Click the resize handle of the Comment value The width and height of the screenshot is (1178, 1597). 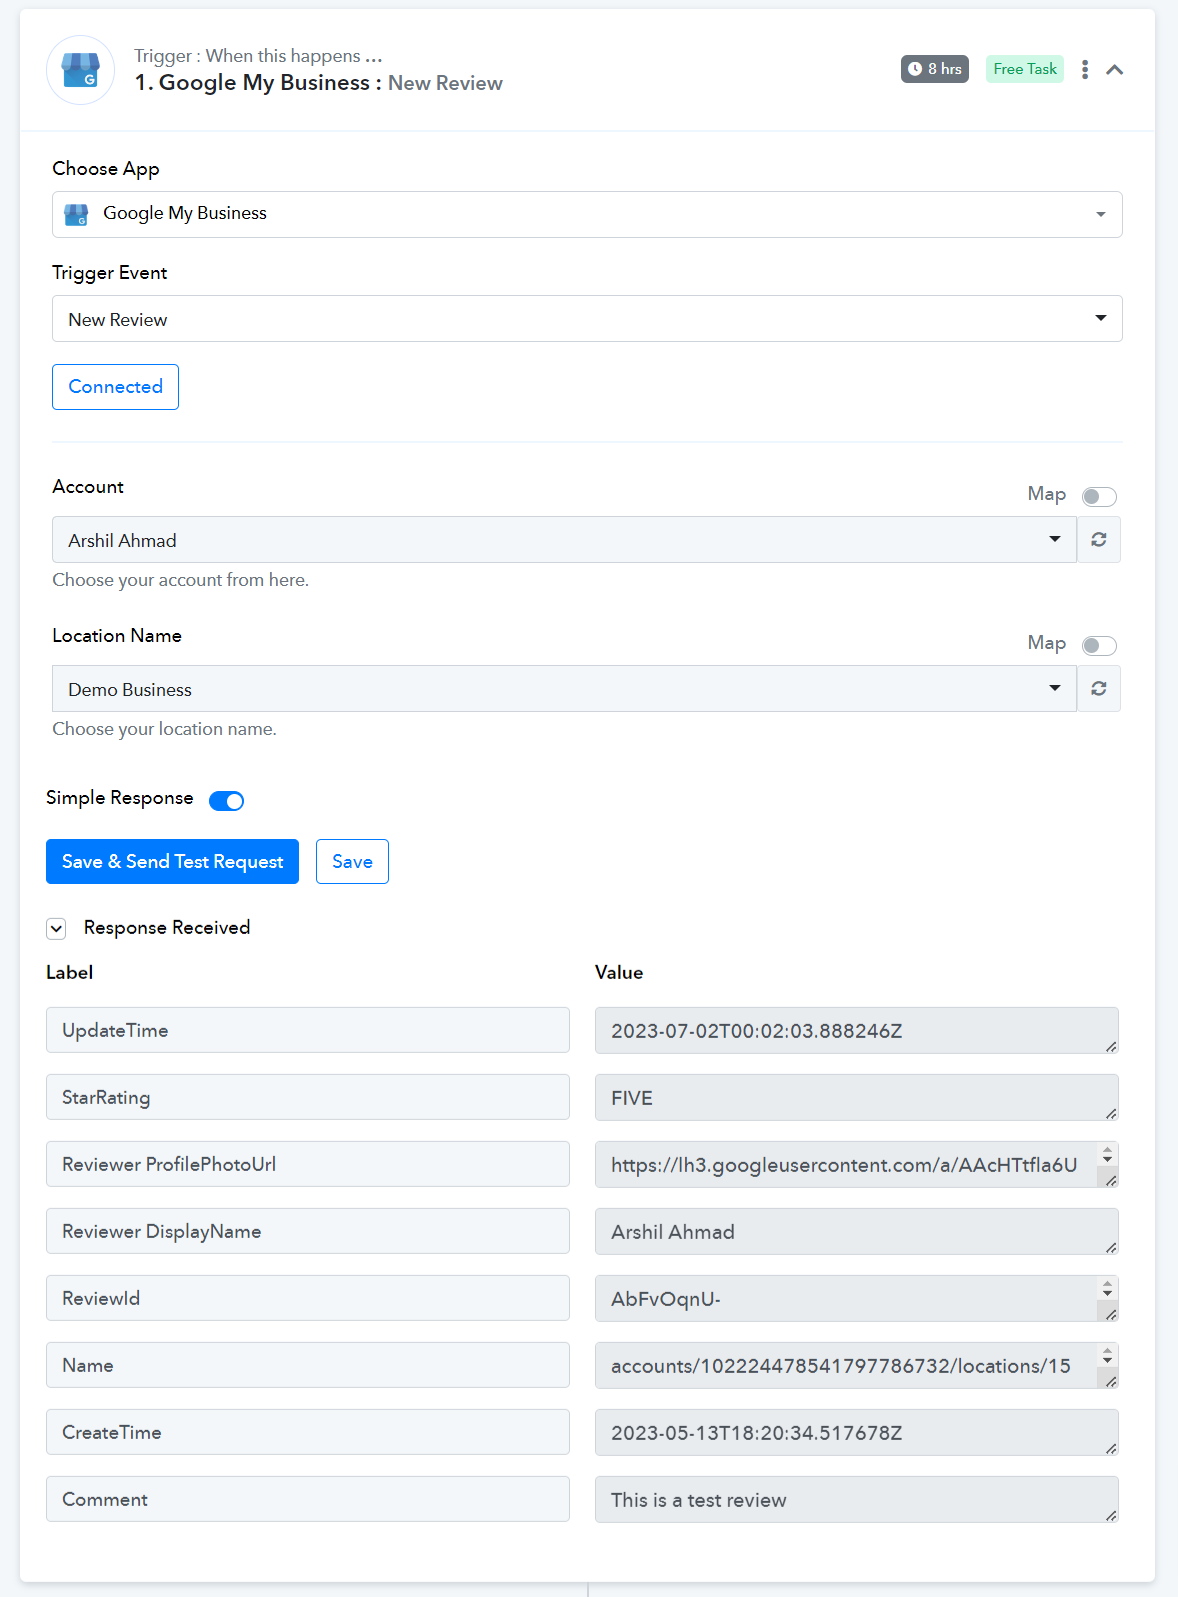point(1111,1516)
